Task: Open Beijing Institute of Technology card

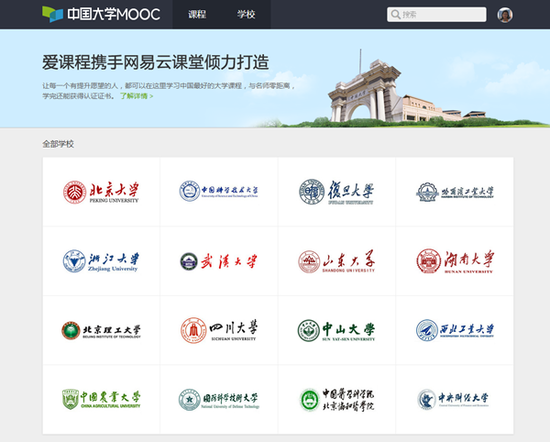Action: point(101,330)
